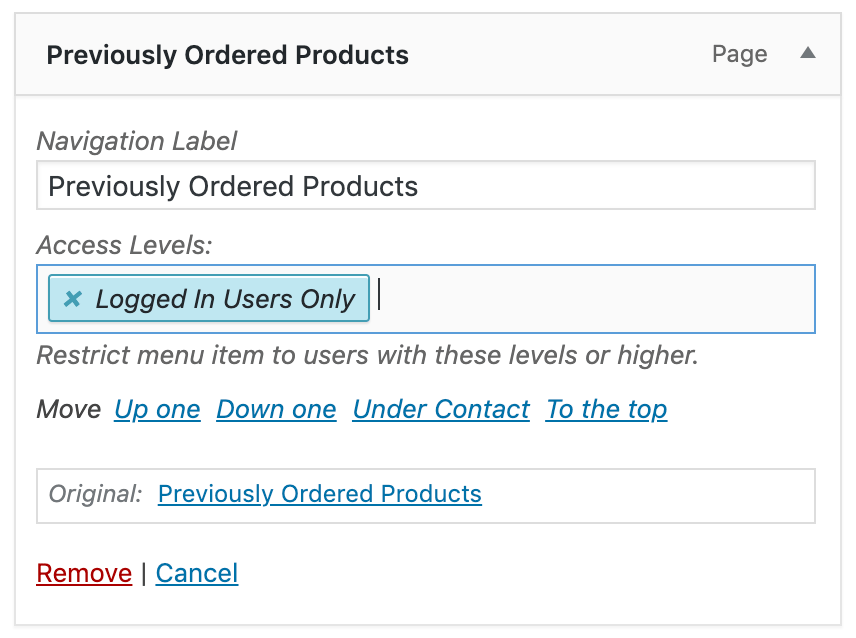Select the Logged In Users Only tag
Image resolution: width=856 pixels, height=638 pixels.
point(225,299)
